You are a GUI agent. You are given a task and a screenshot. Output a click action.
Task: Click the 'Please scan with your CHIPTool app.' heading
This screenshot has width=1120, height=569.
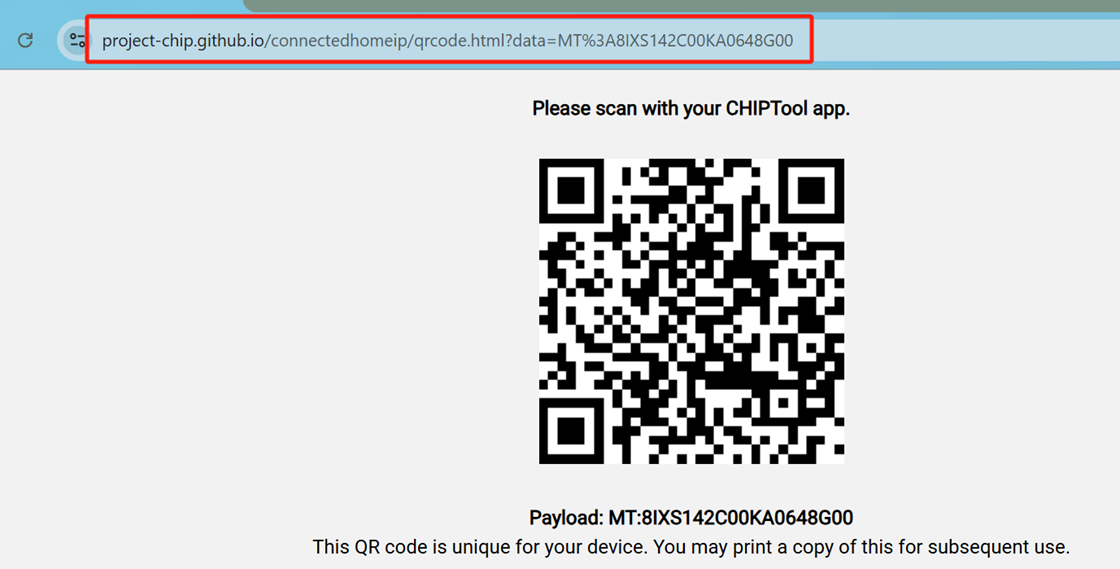(x=691, y=109)
